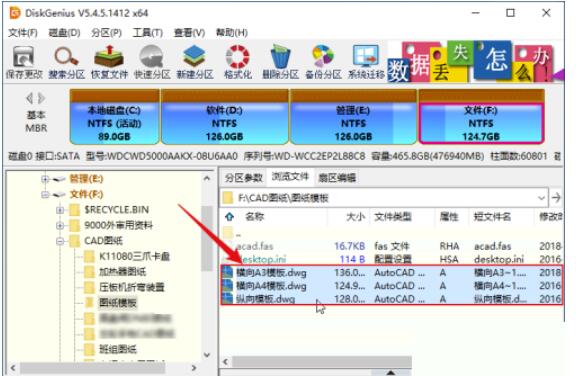Click the Delete Partition (删除分区) icon
This screenshot has height=376, width=576.
(x=280, y=57)
